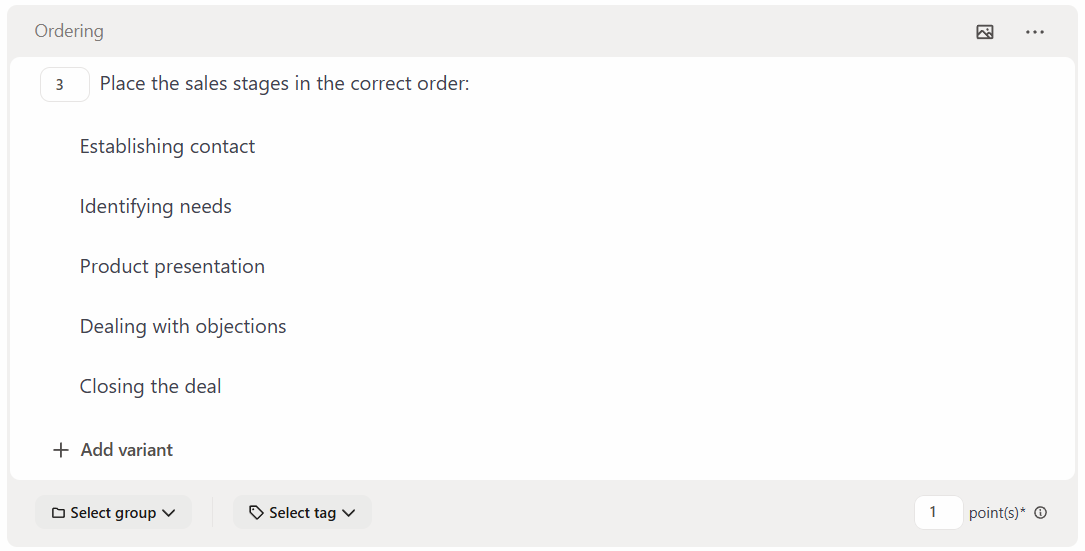1085x551 pixels.
Task: Expand the Select group dropdown arrow
Action: [x=169, y=513]
